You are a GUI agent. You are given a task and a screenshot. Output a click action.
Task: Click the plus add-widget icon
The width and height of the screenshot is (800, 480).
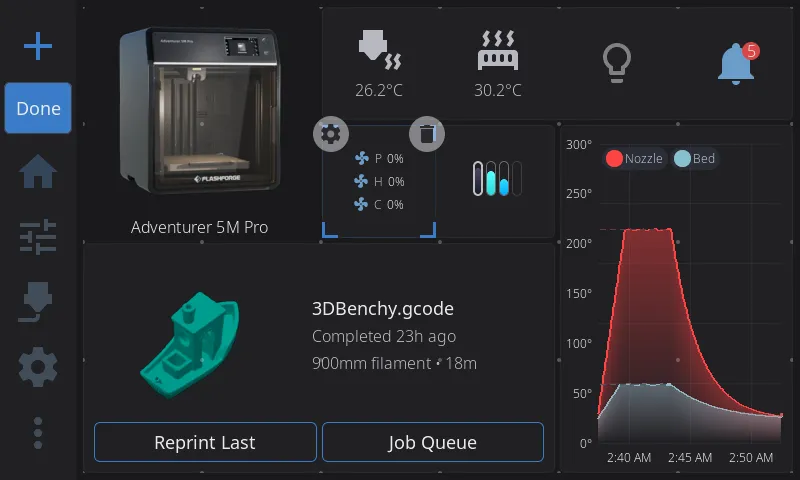pos(38,46)
